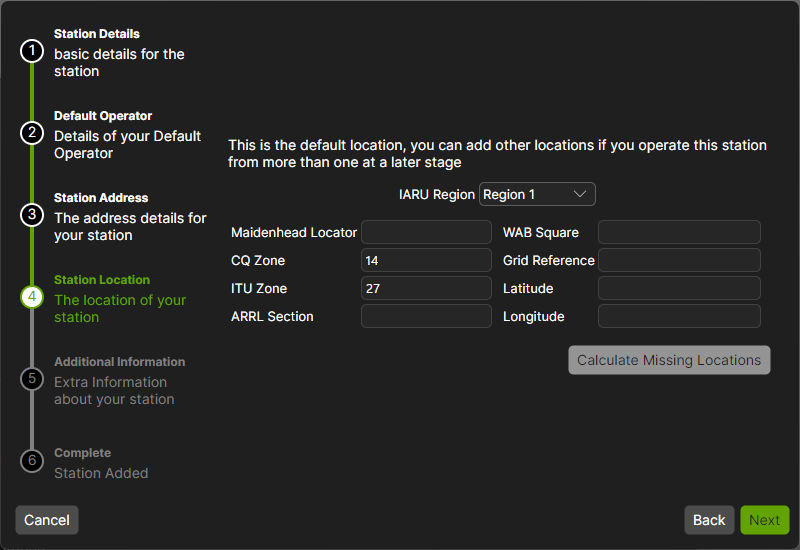This screenshot has width=800, height=550.
Task: Click step 6 Complete circle
Action: [x=32, y=461]
